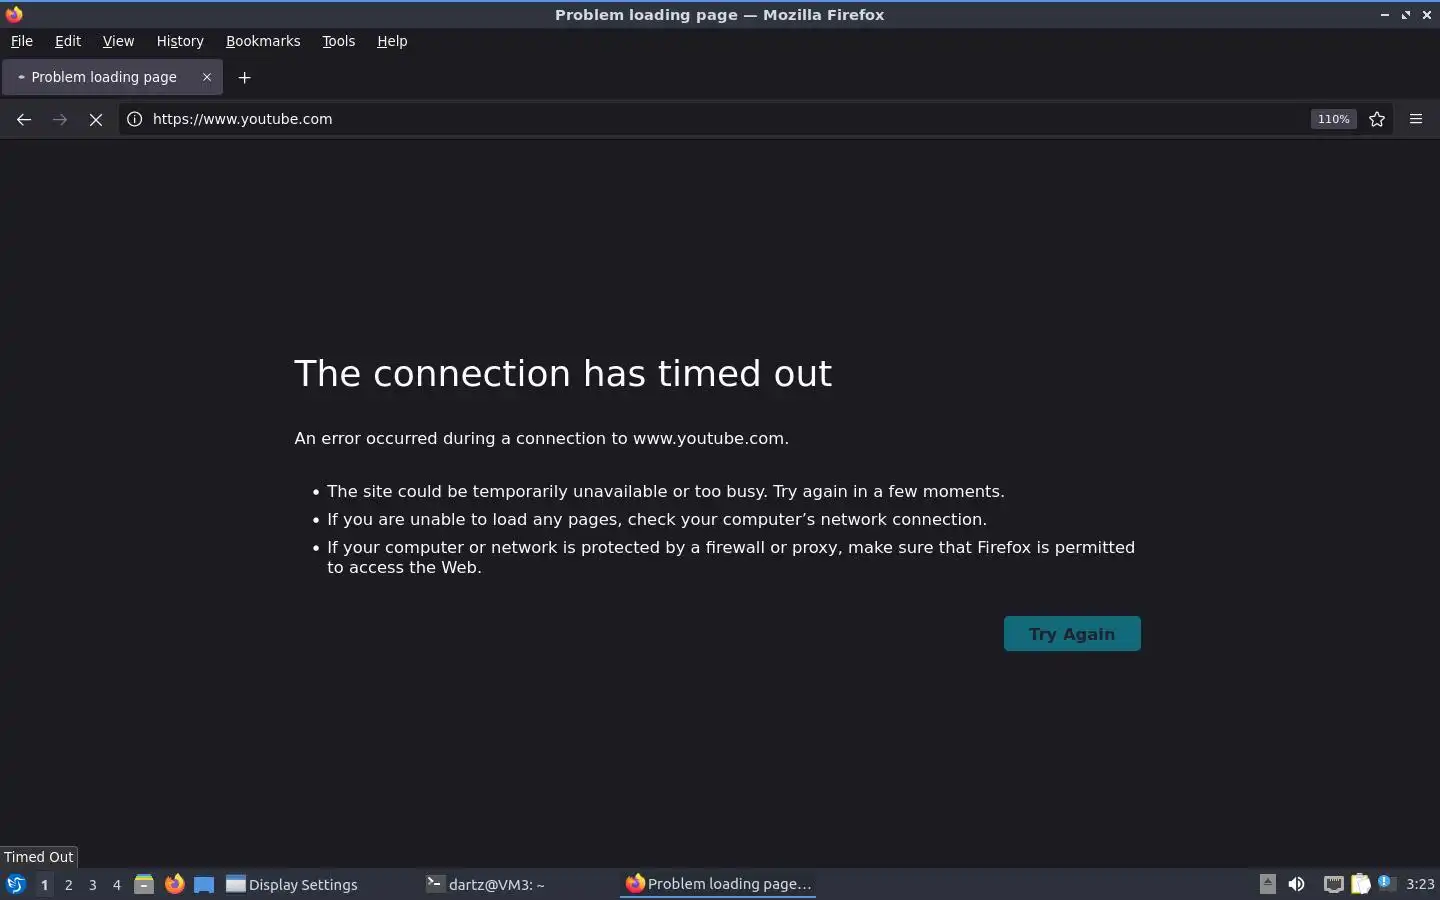Switch to workspace 2
Image resolution: width=1440 pixels, height=900 pixels.
pos(68,884)
